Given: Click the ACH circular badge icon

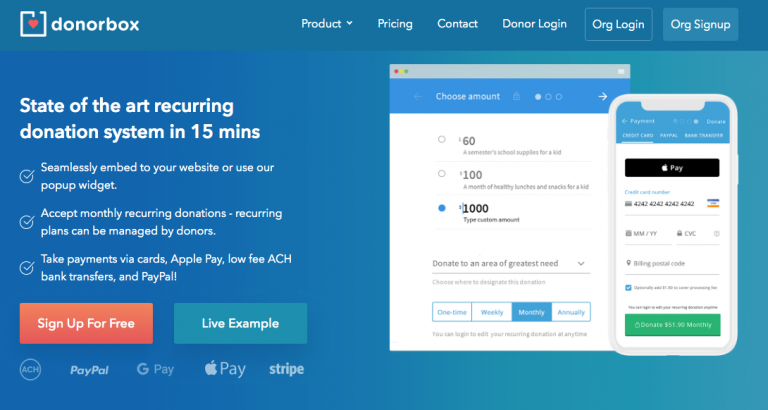Looking at the screenshot, I should click(x=30, y=370).
